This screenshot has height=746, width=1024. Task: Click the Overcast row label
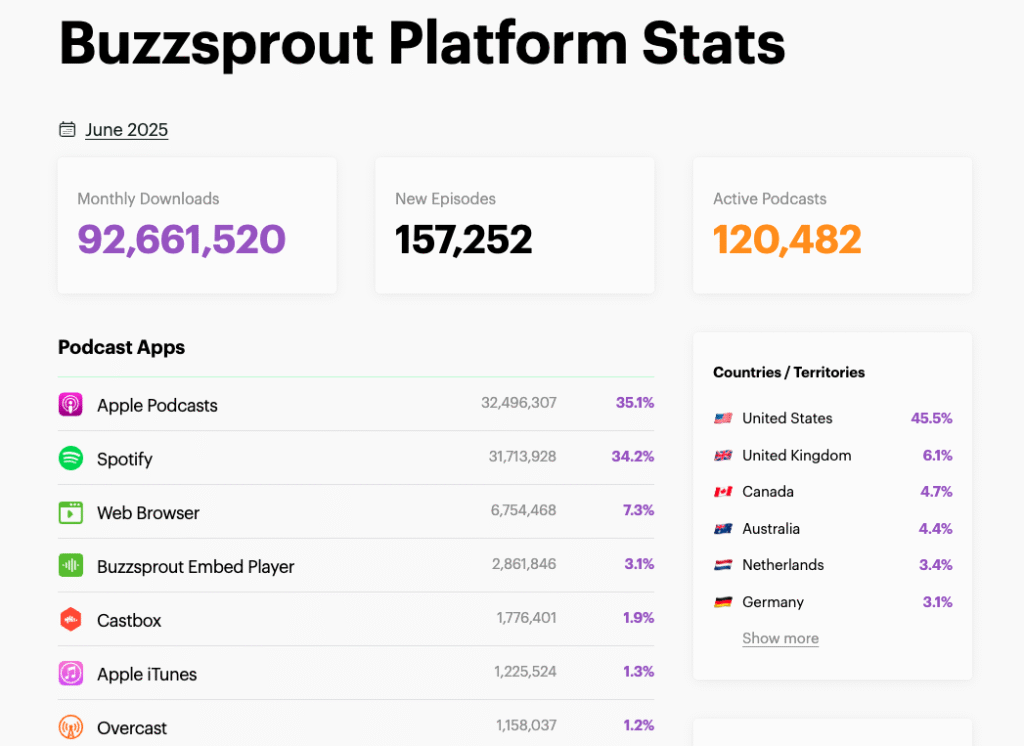[132, 728]
